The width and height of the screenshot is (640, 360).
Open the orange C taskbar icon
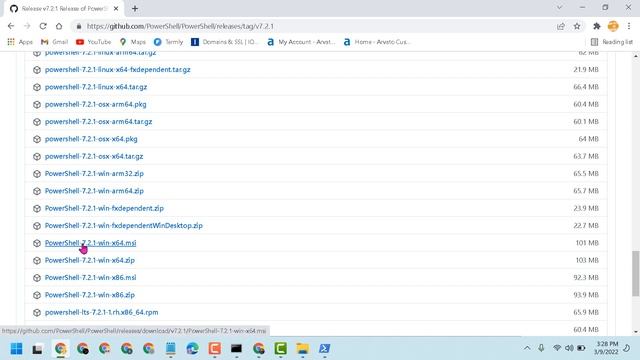click(x=214, y=349)
